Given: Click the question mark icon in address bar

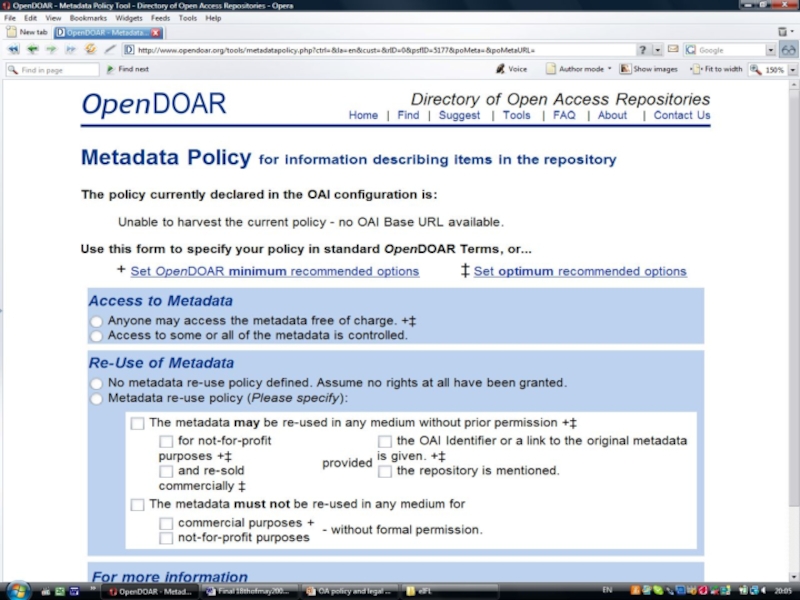Looking at the screenshot, I should (x=643, y=50).
